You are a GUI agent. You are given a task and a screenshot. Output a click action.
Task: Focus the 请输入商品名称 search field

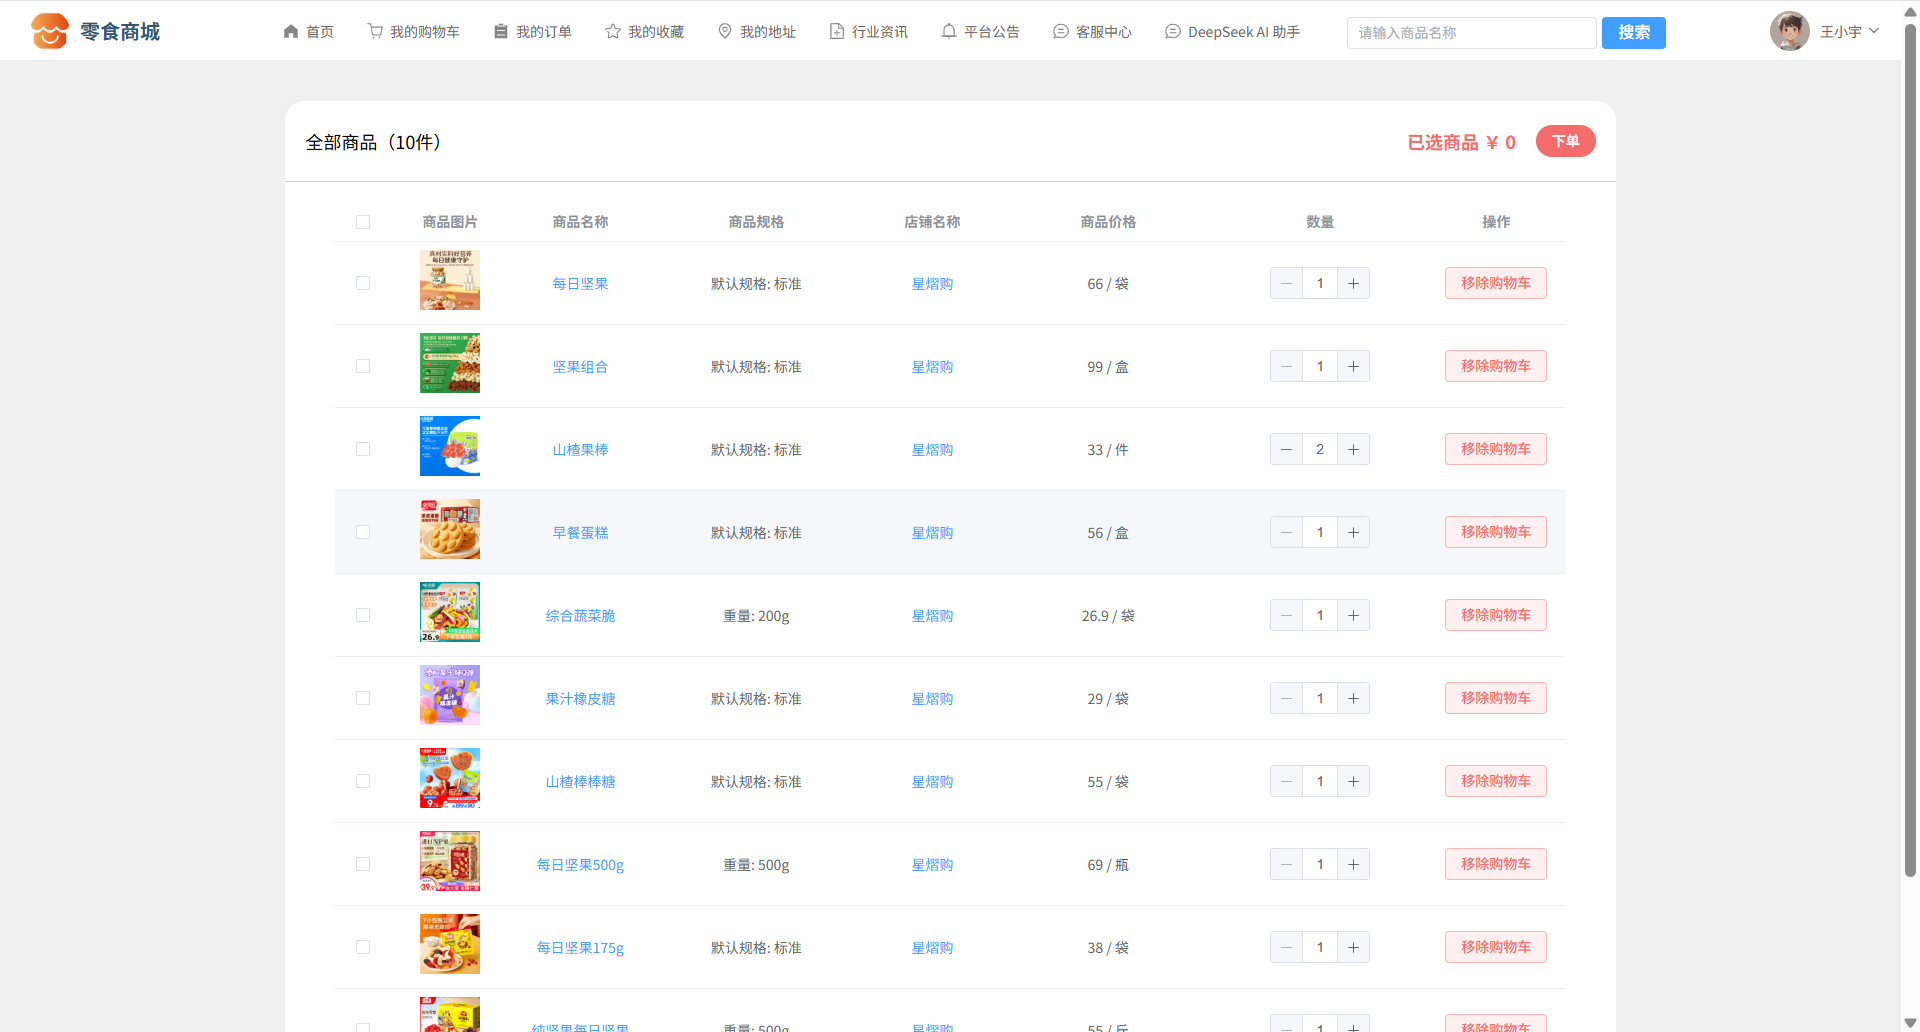(x=1470, y=33)
